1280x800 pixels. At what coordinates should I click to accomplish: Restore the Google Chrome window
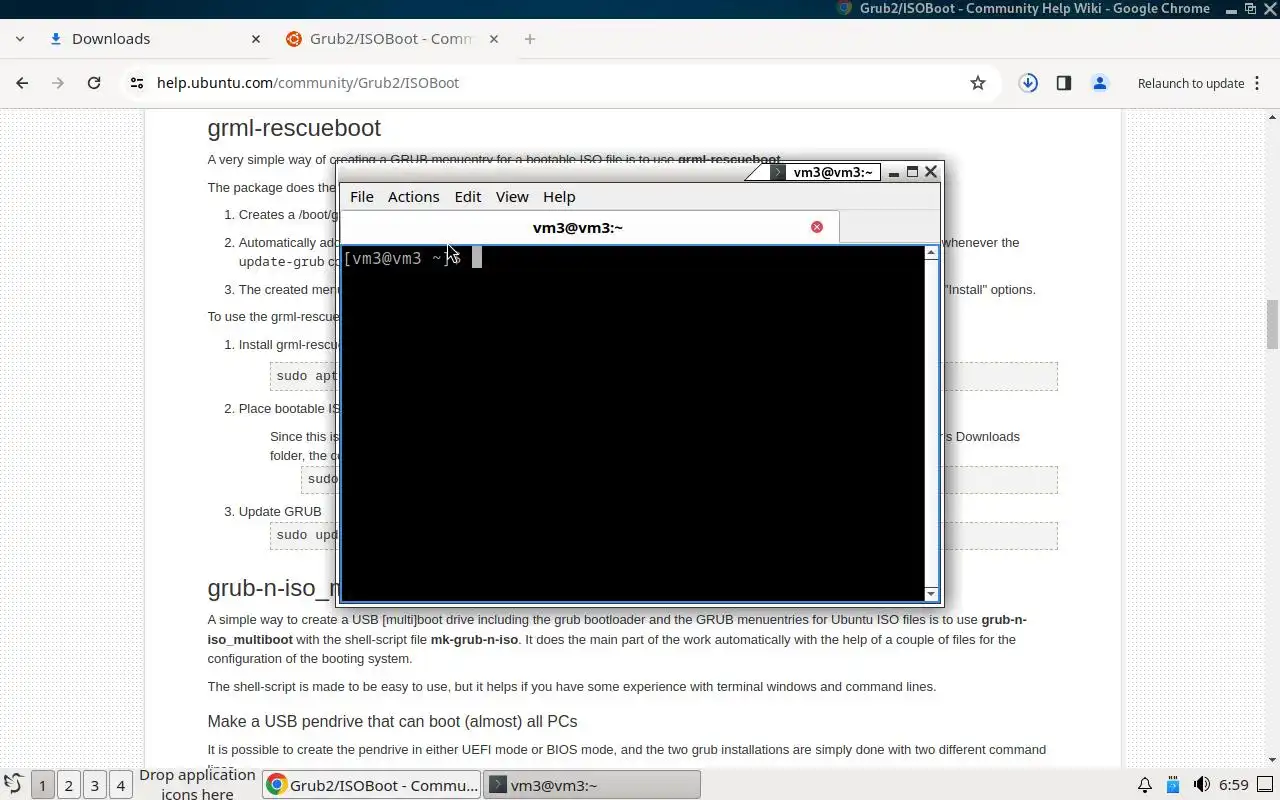point(1250,8)
